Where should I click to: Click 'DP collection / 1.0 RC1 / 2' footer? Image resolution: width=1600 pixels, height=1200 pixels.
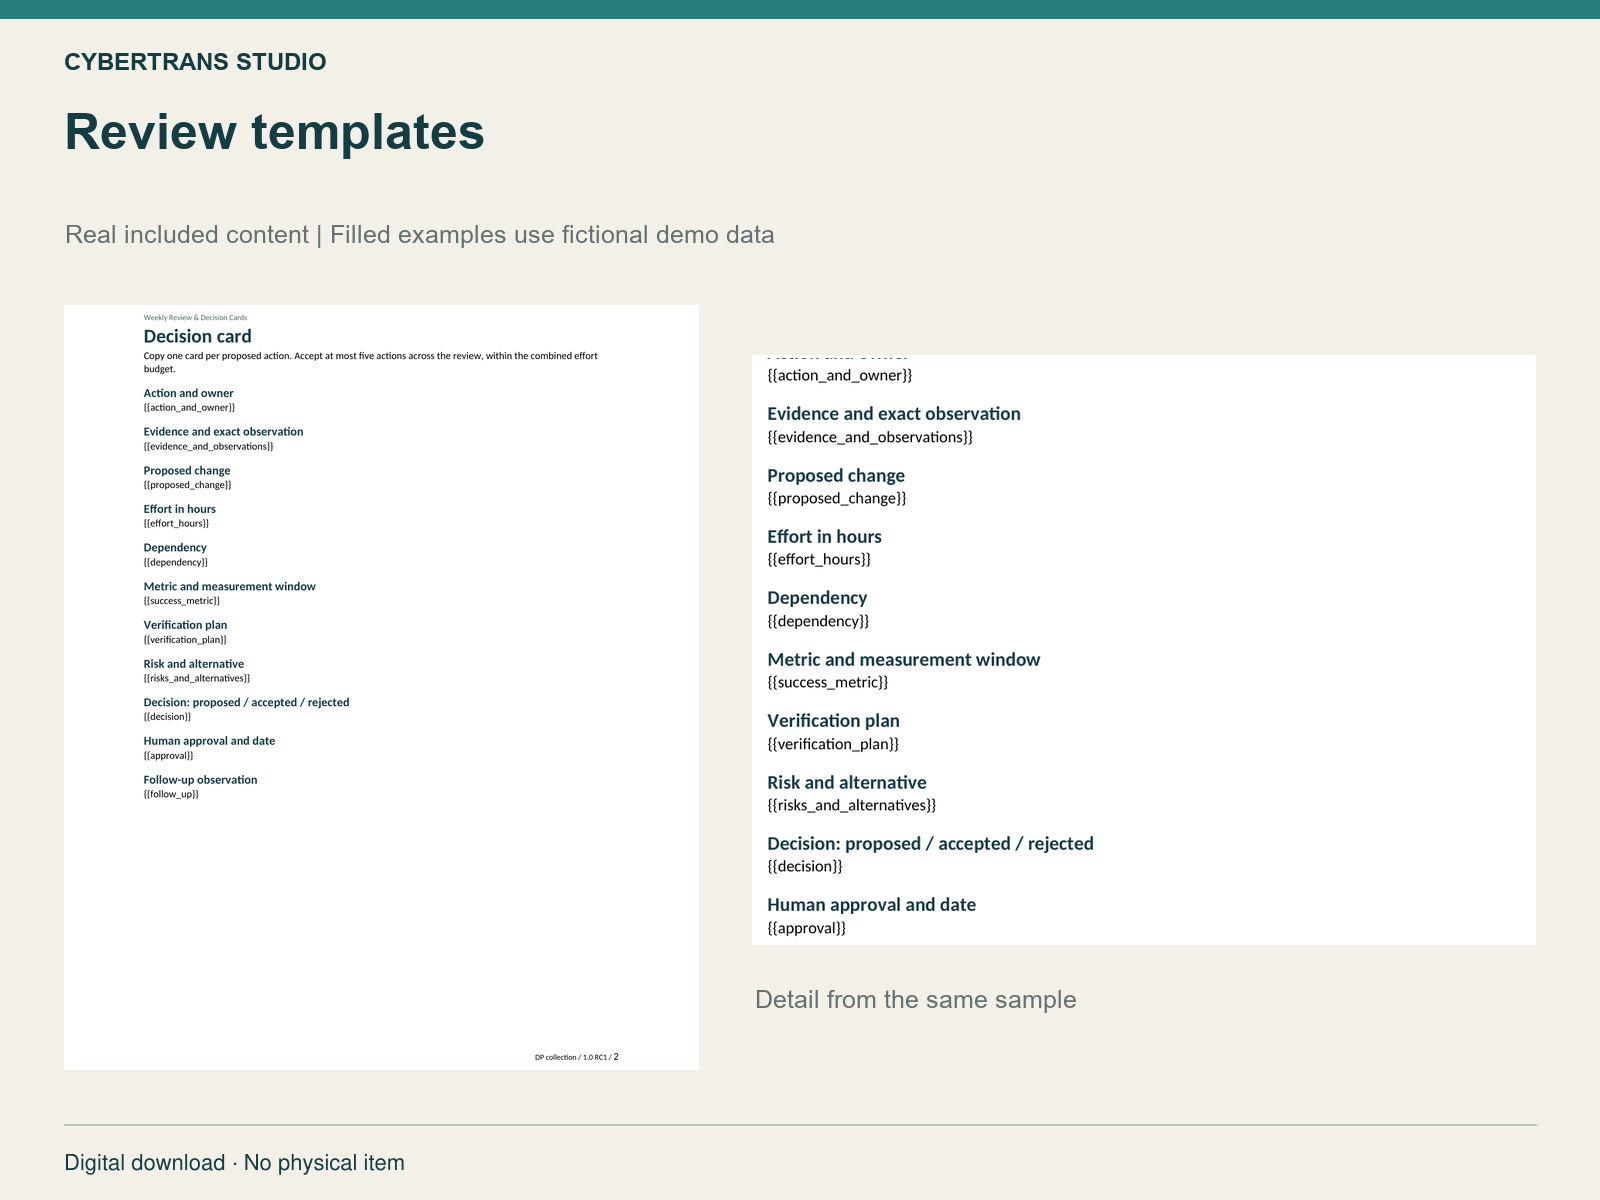tap(577, 1057)
